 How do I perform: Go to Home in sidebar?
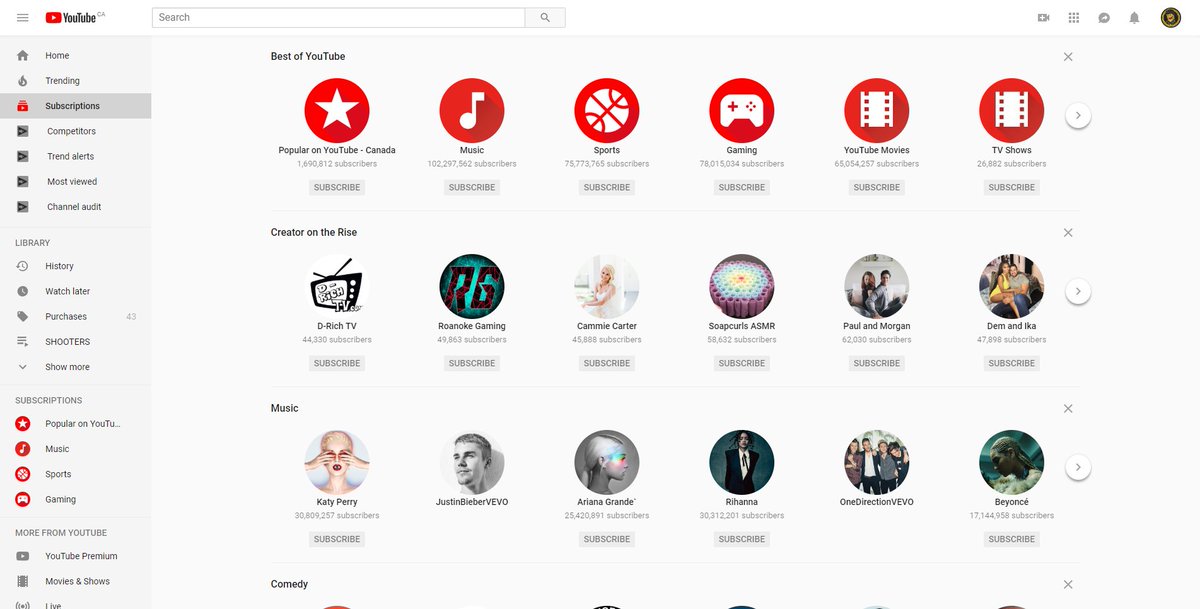click(x=76, y=55)
